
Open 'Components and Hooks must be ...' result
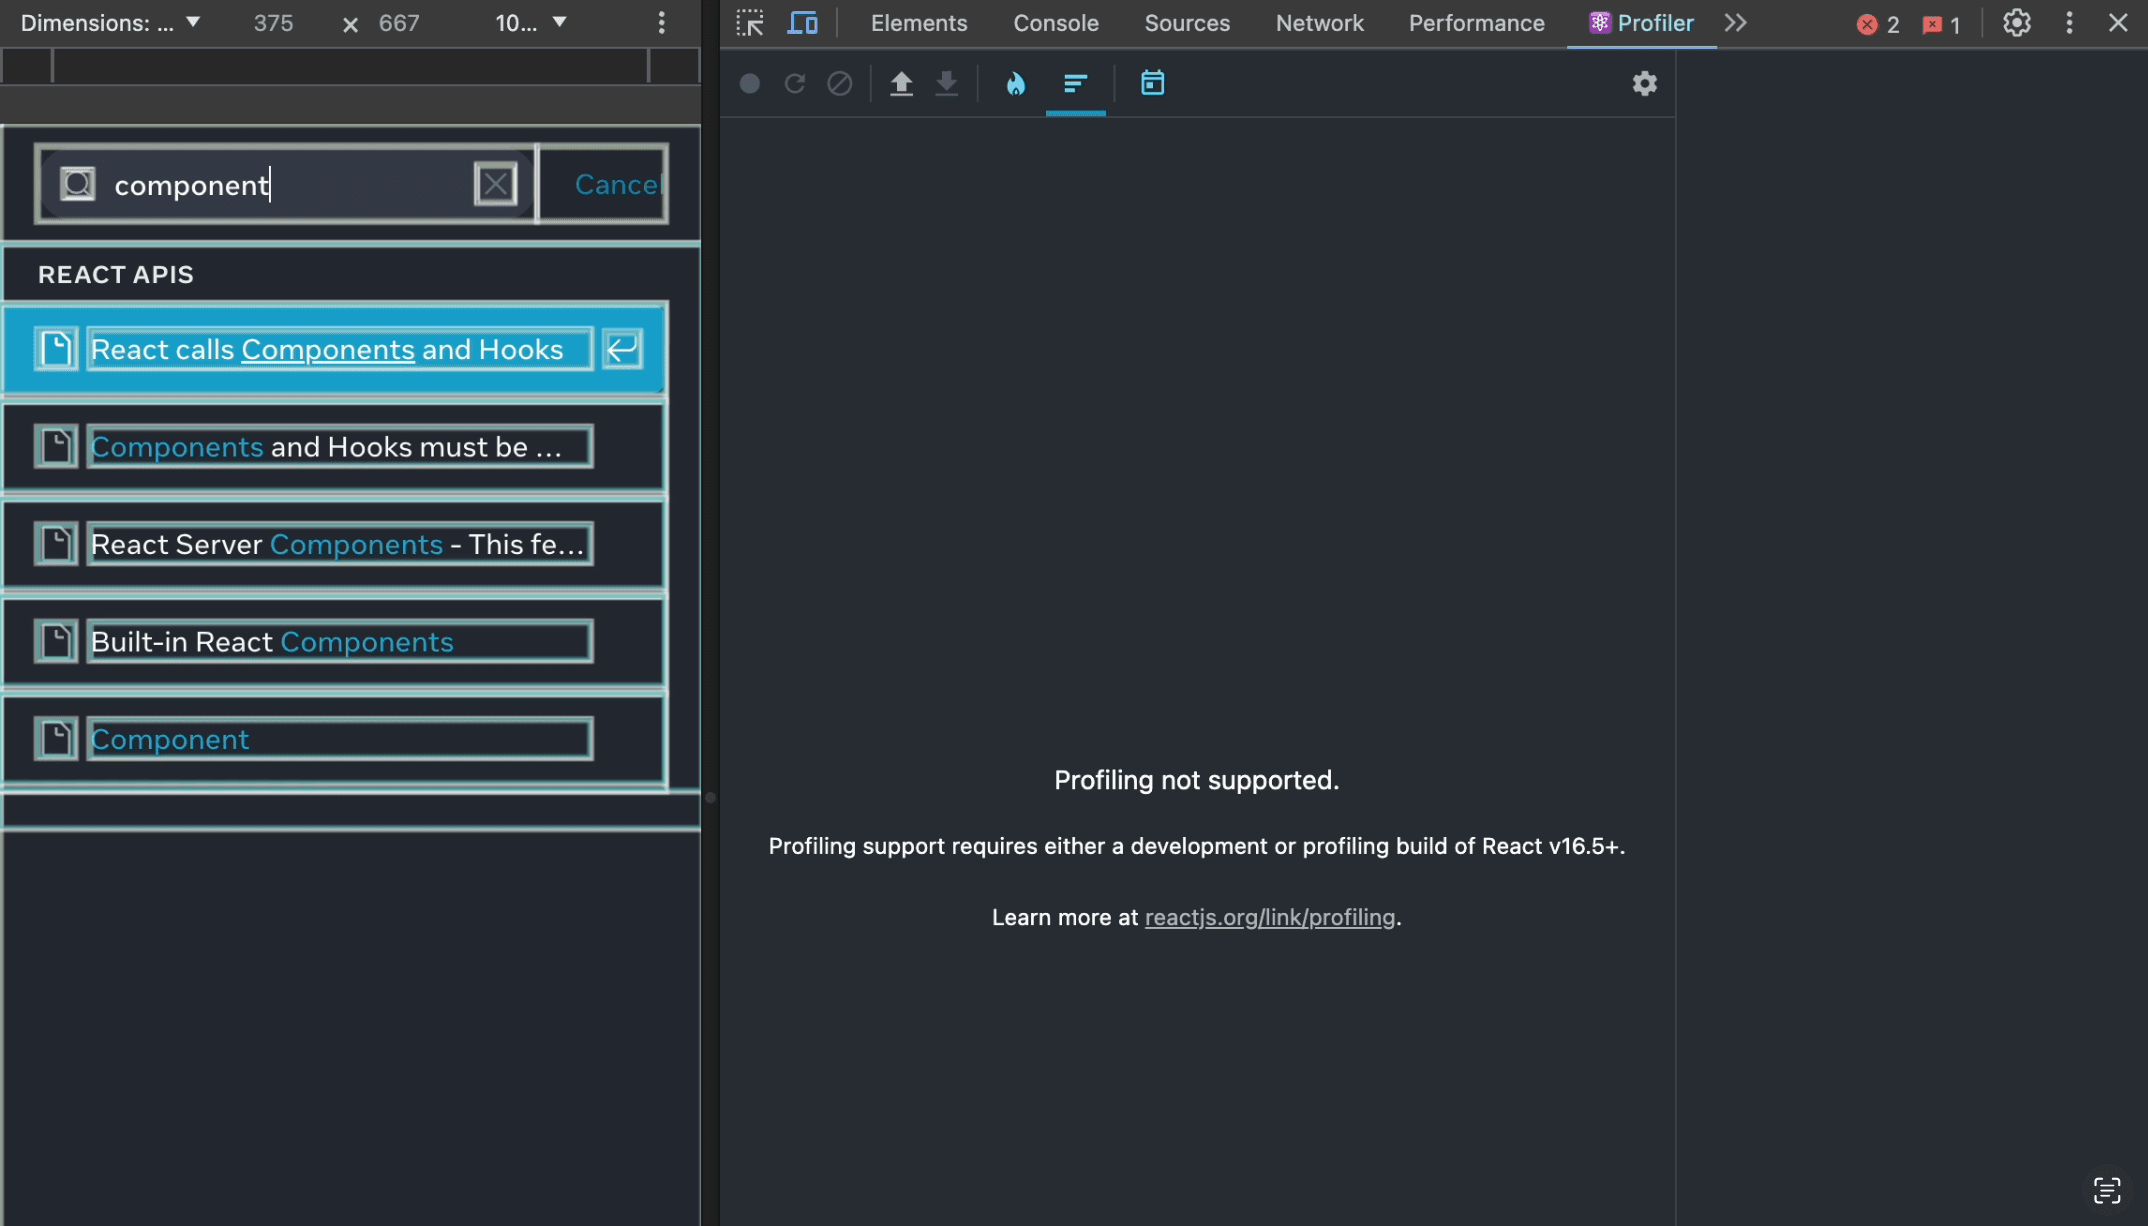(335, 446)
